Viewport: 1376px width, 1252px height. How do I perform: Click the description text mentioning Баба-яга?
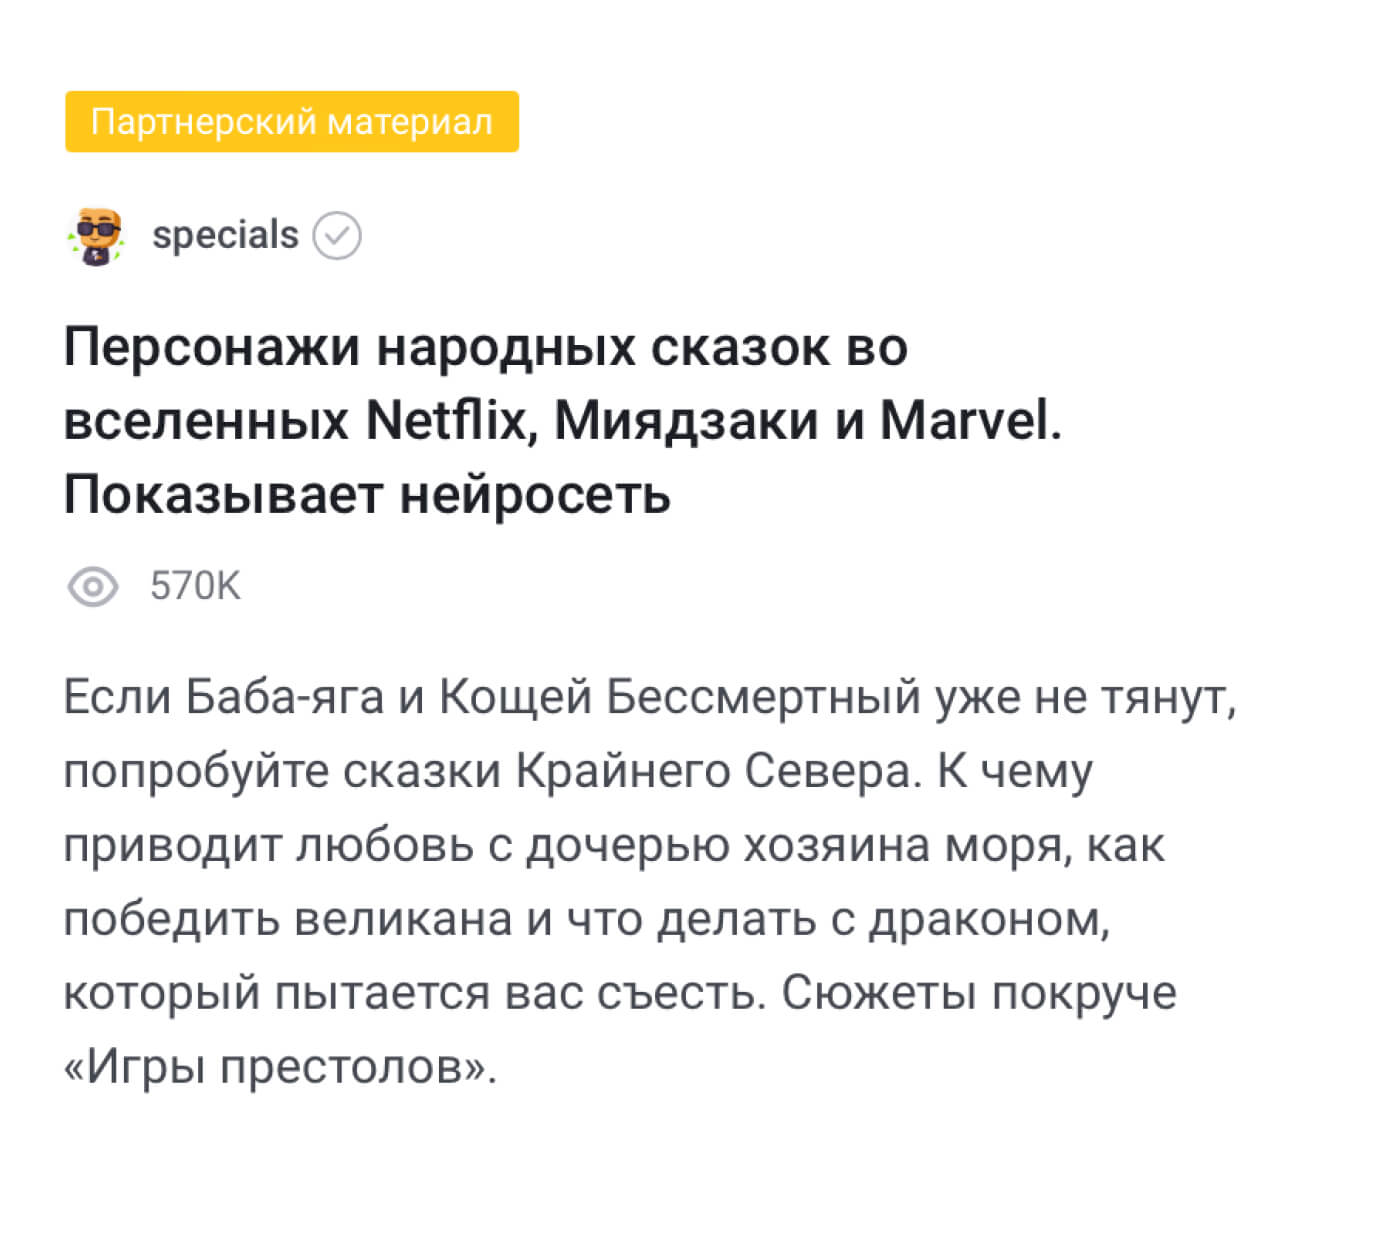pos(650,882)
